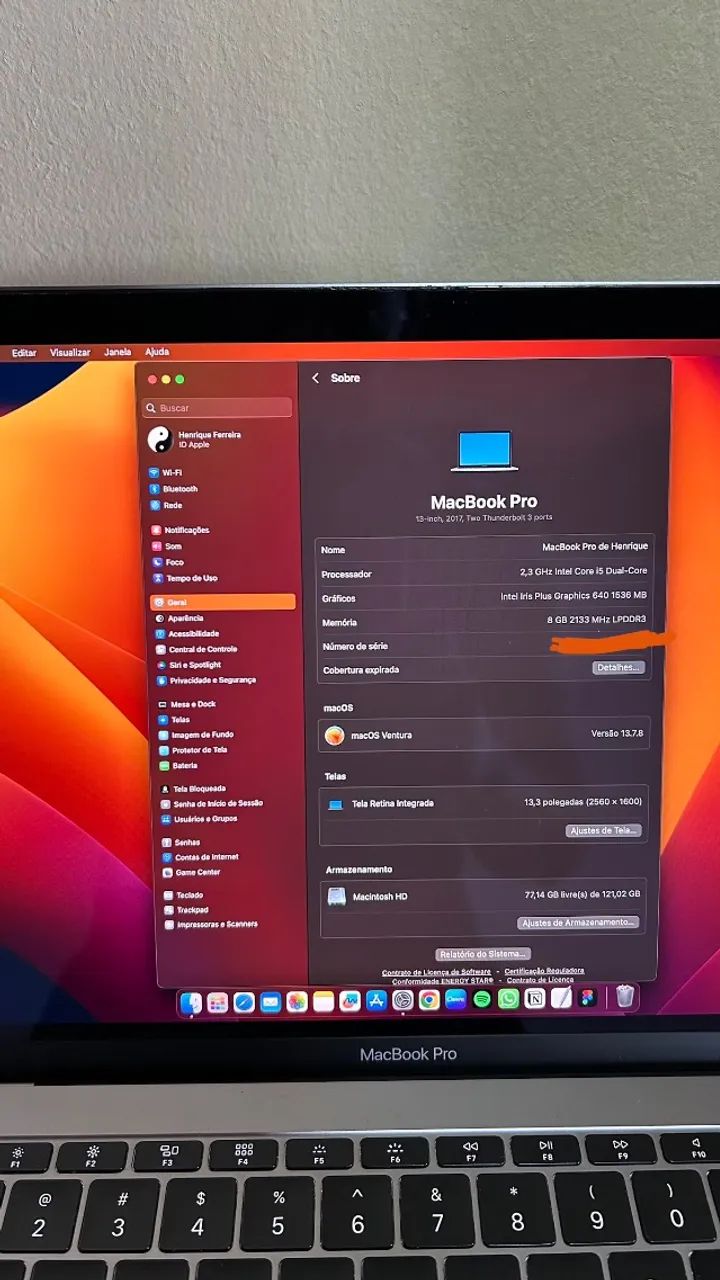This screenshot has width=720, height=1280.
Task: Click Ajustes de Armazenamento... button
Action: tap(578, 922)
